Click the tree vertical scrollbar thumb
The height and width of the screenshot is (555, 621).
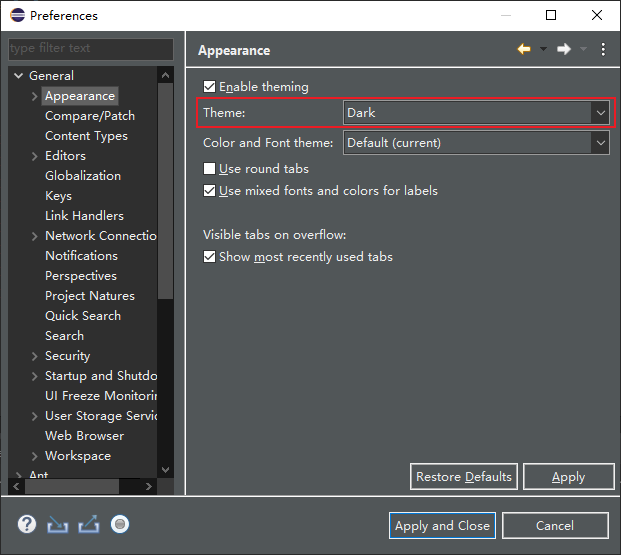166,191
